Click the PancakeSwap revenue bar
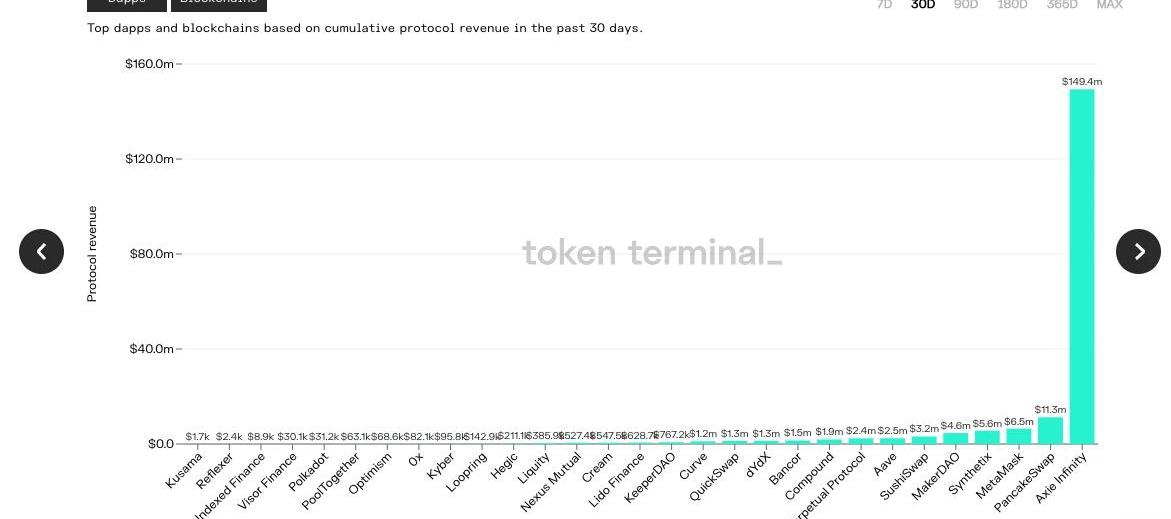The image size is (1171, 519). (x=1050, y=431)
